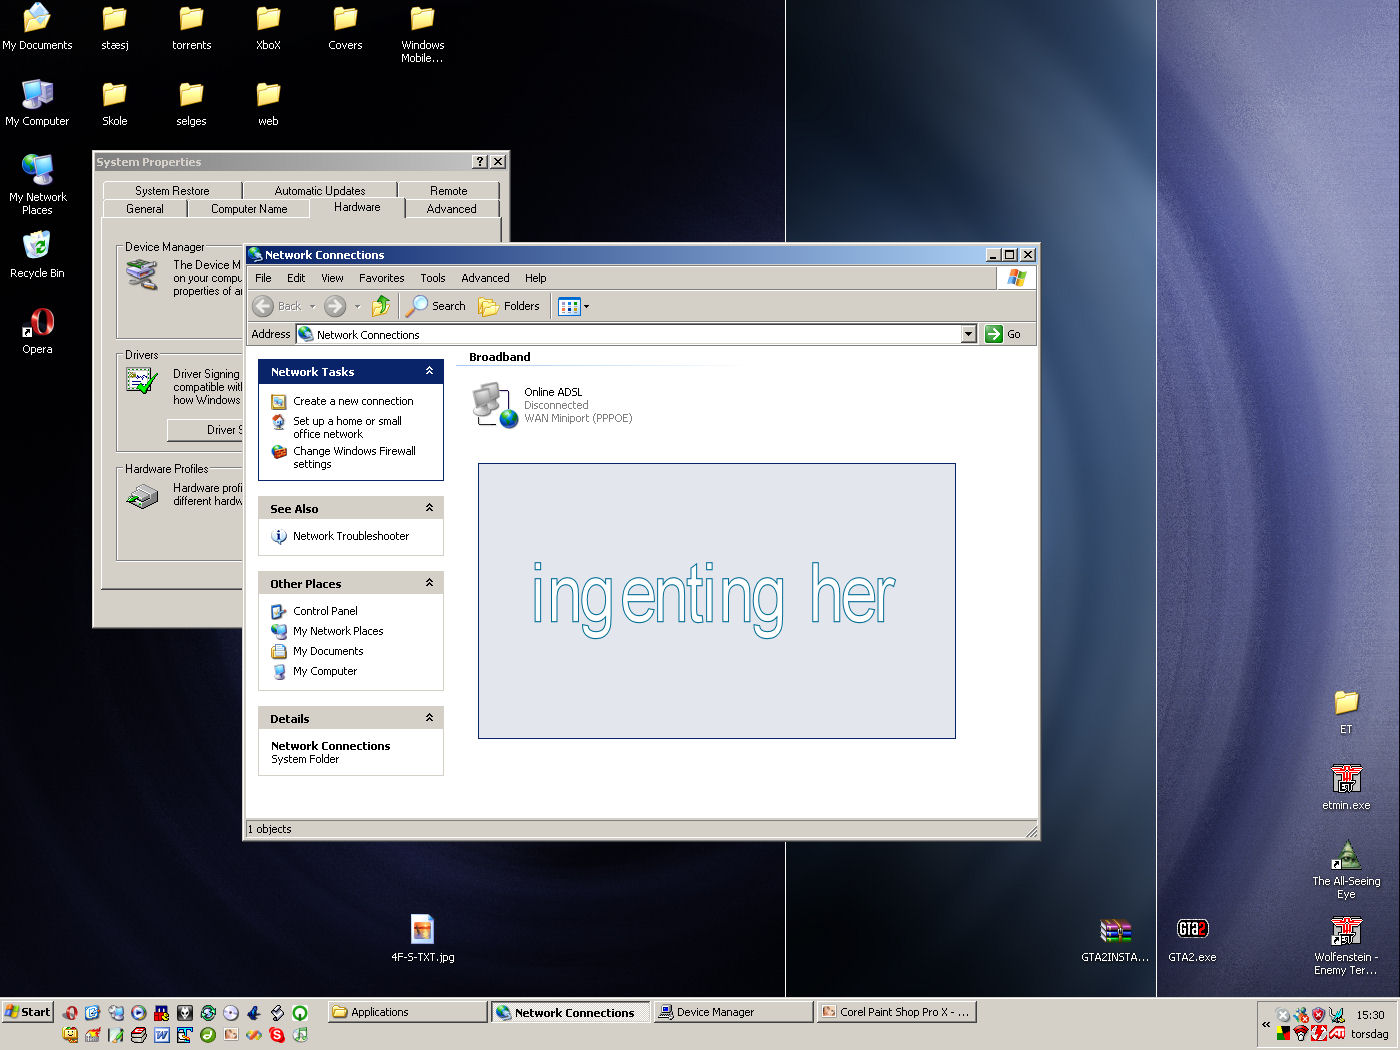Image resolution: width=1400 pixels, height=1050 pixels.
Task: Open My Documents link in Other Places
Action: point(328,651)
